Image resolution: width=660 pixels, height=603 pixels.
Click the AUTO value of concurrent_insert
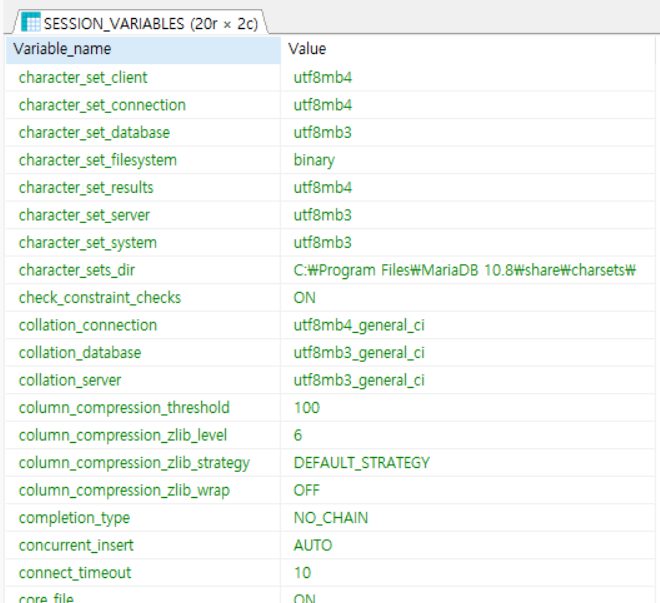468,545
